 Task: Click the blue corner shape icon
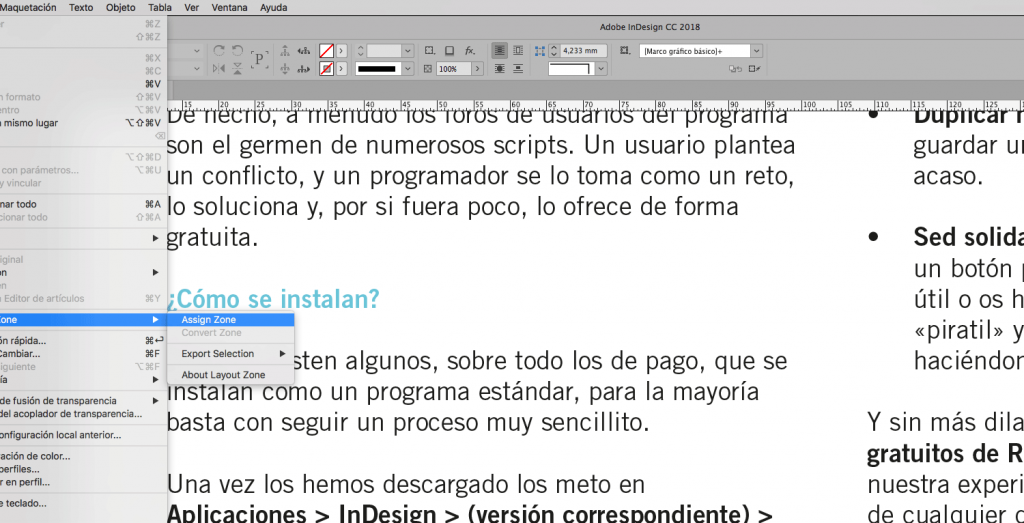coord(540,50)
